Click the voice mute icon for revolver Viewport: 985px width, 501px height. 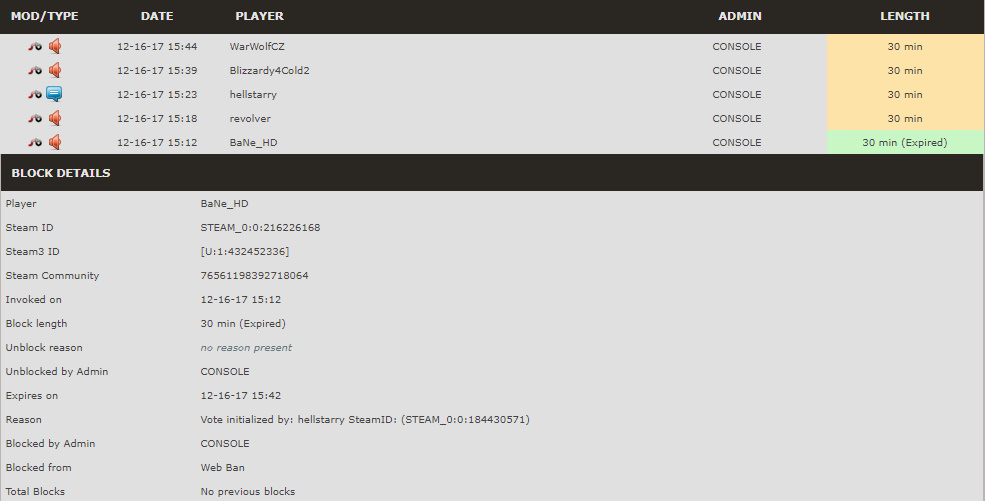(x=55, y=118)
